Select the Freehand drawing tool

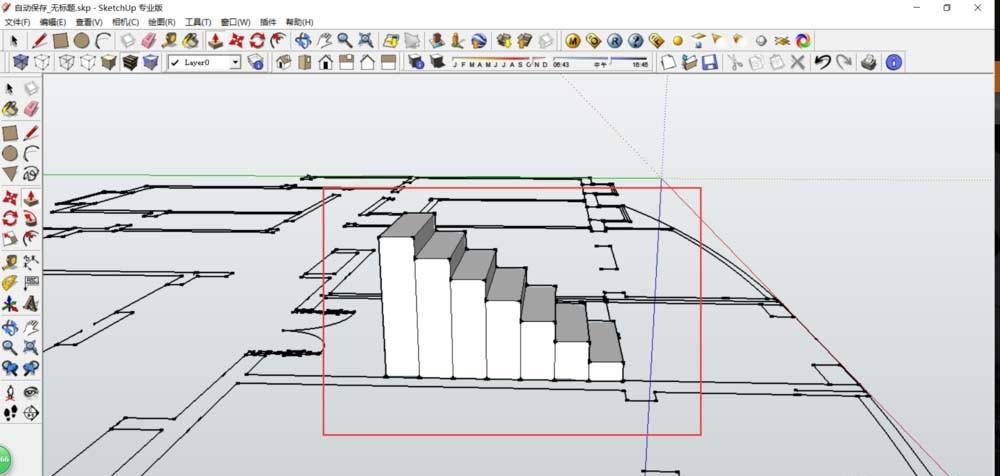(x=31, y=174)
